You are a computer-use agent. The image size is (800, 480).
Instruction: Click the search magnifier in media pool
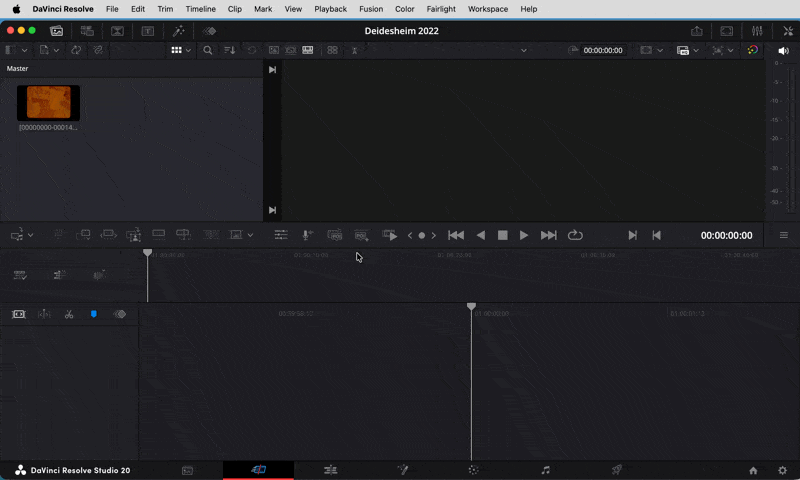click(x=208, y=50)
